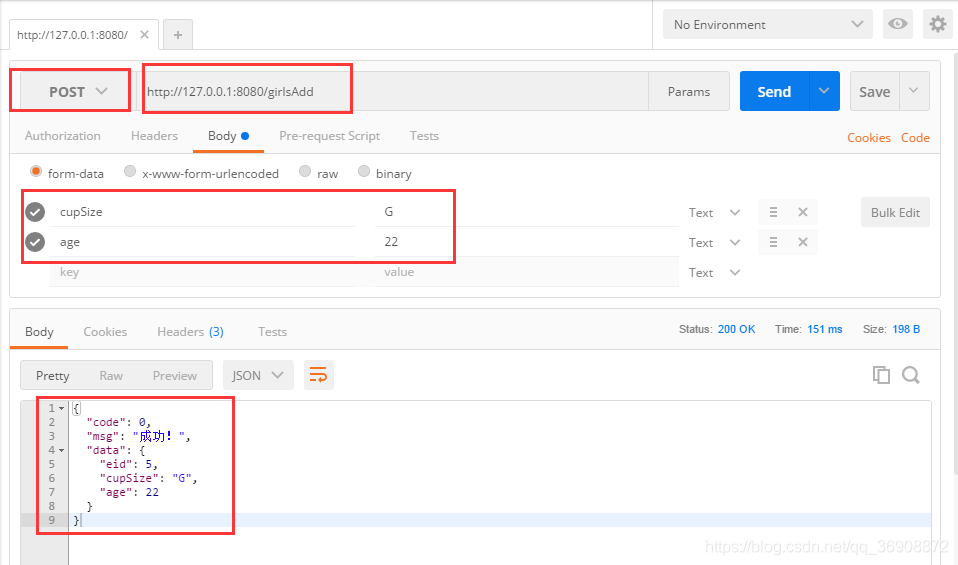Image resolution: width=958 pixels, height=565 pixels.
Task: Open the Cookies link
Action: [868, 137]
